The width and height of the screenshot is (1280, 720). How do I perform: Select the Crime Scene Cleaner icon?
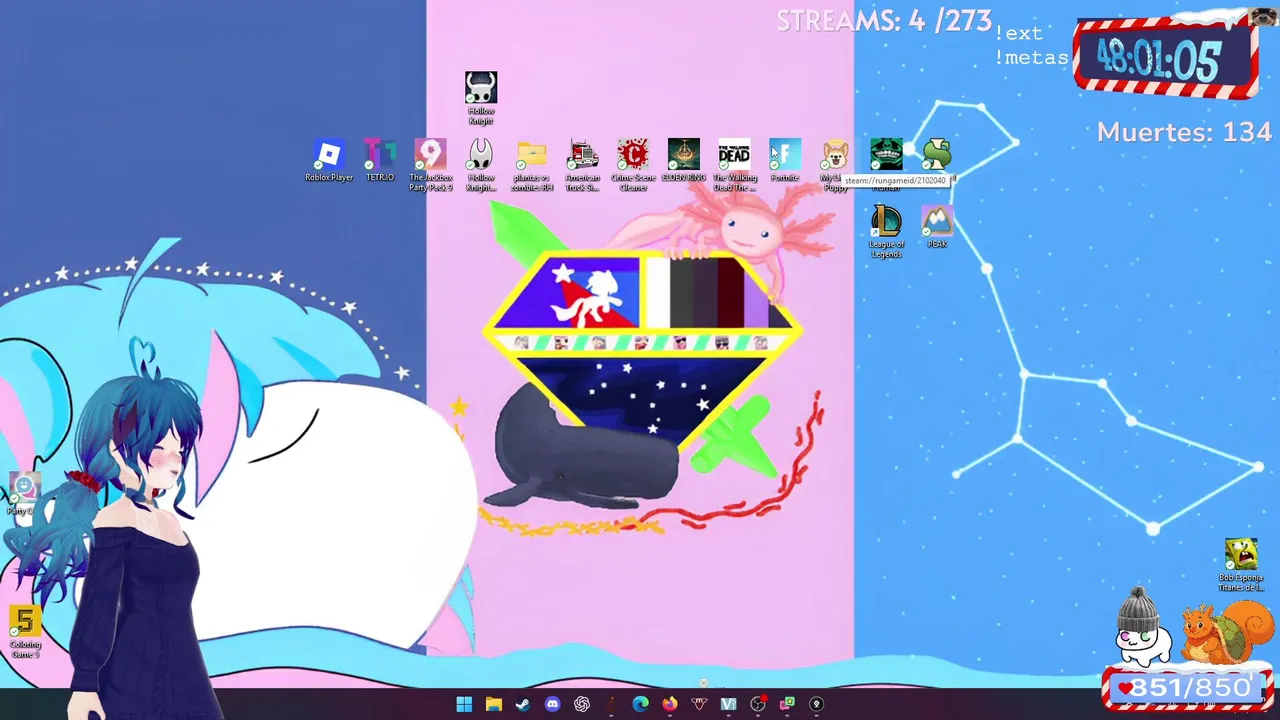point(633,165)
